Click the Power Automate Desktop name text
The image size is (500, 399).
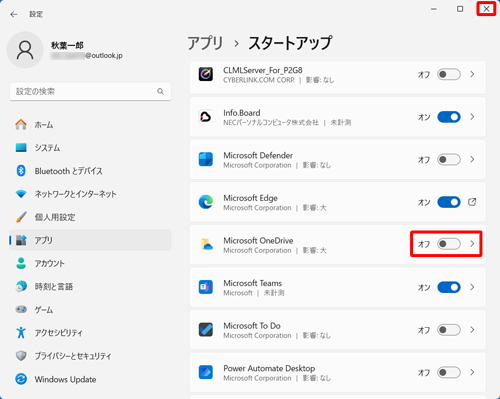(x=269, y=368)
